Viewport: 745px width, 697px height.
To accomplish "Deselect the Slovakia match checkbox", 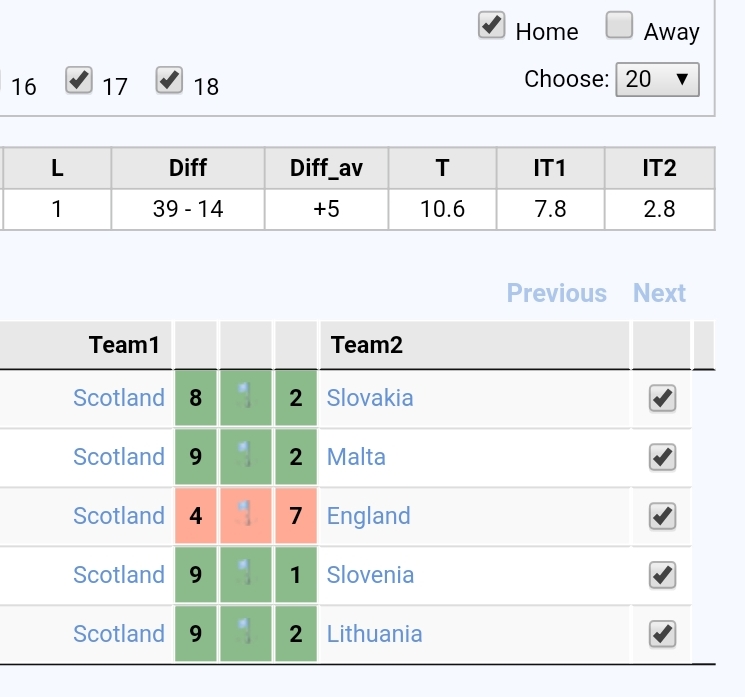I will 662,398.
